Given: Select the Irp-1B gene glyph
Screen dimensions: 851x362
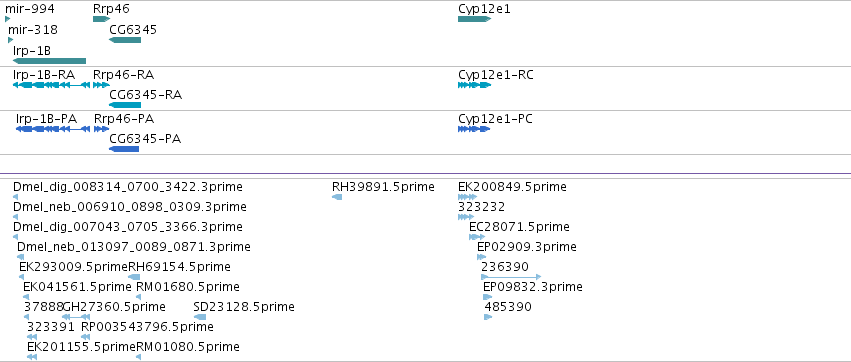Looking at the screenshot, I should 49,61.
